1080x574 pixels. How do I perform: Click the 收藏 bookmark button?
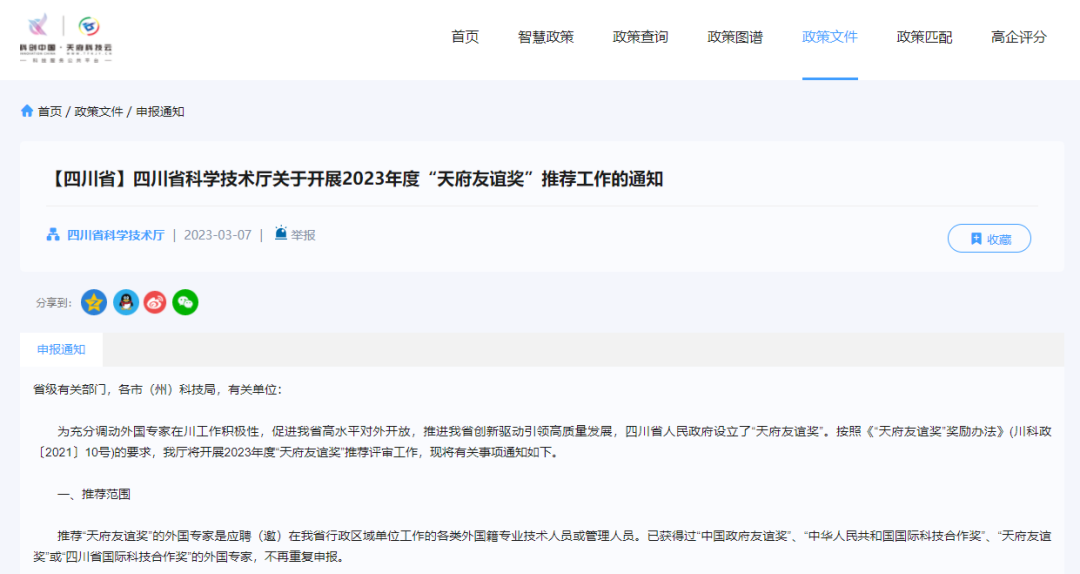(989, 238)
